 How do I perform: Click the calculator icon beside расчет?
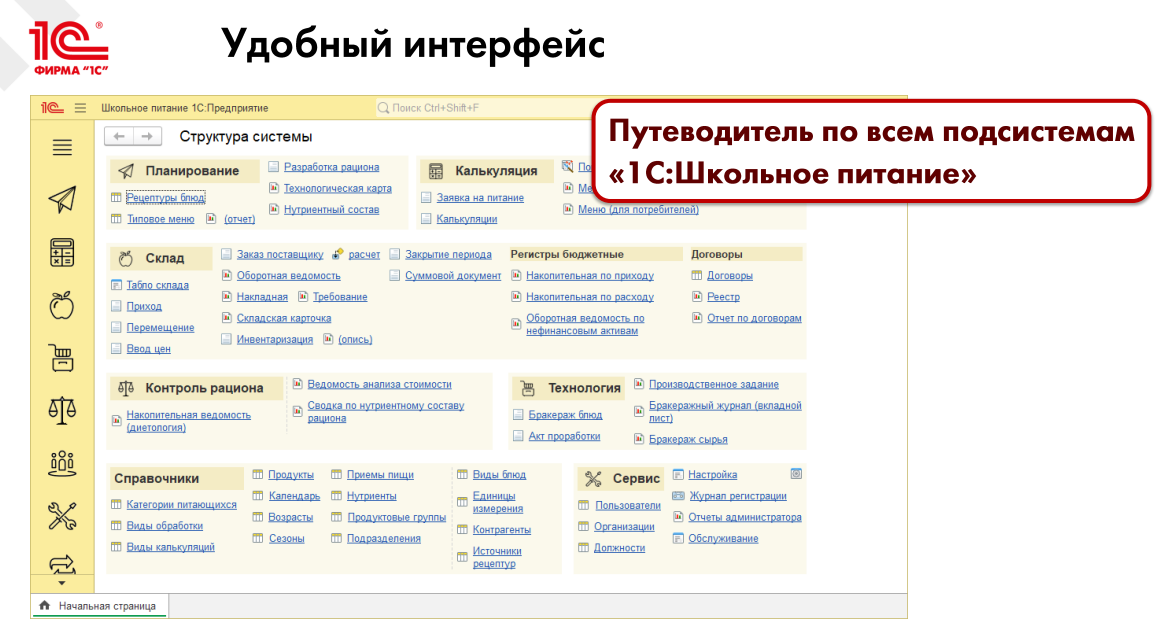338,254
